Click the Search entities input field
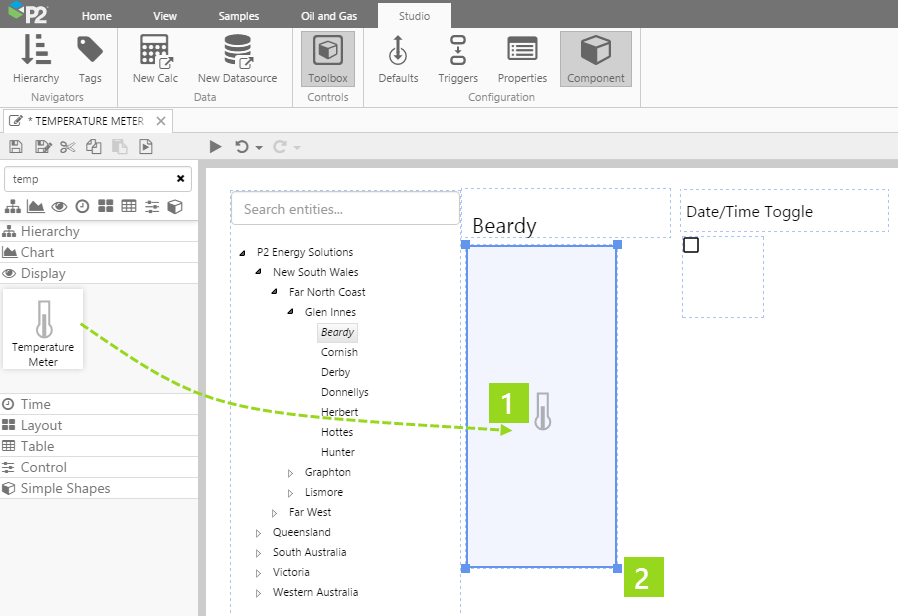 [345, 209]
